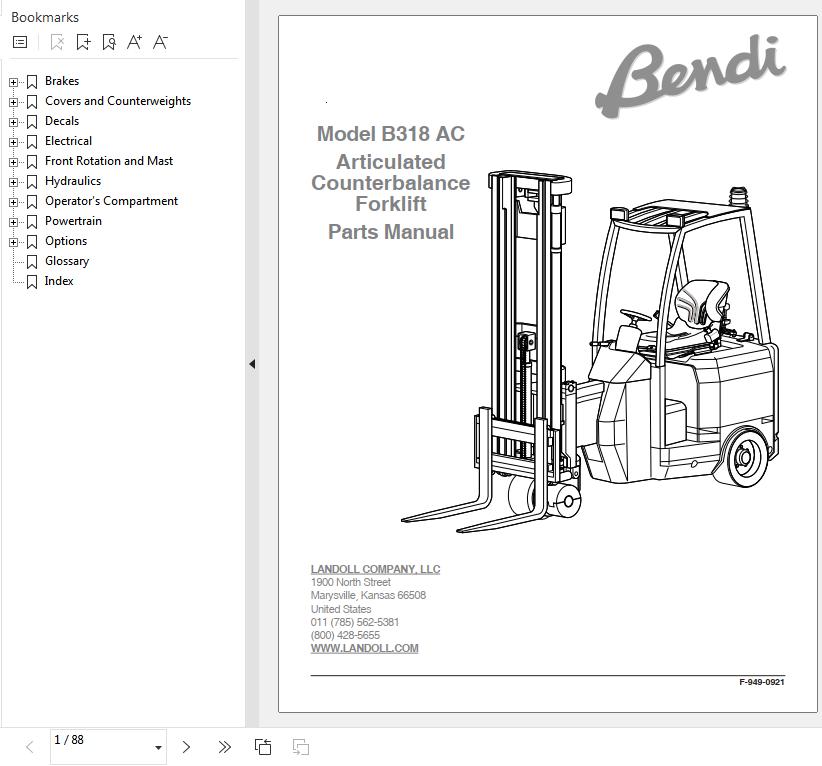Open the bookmarks options menu icon
822x766 pixels.
coord(20,42)
